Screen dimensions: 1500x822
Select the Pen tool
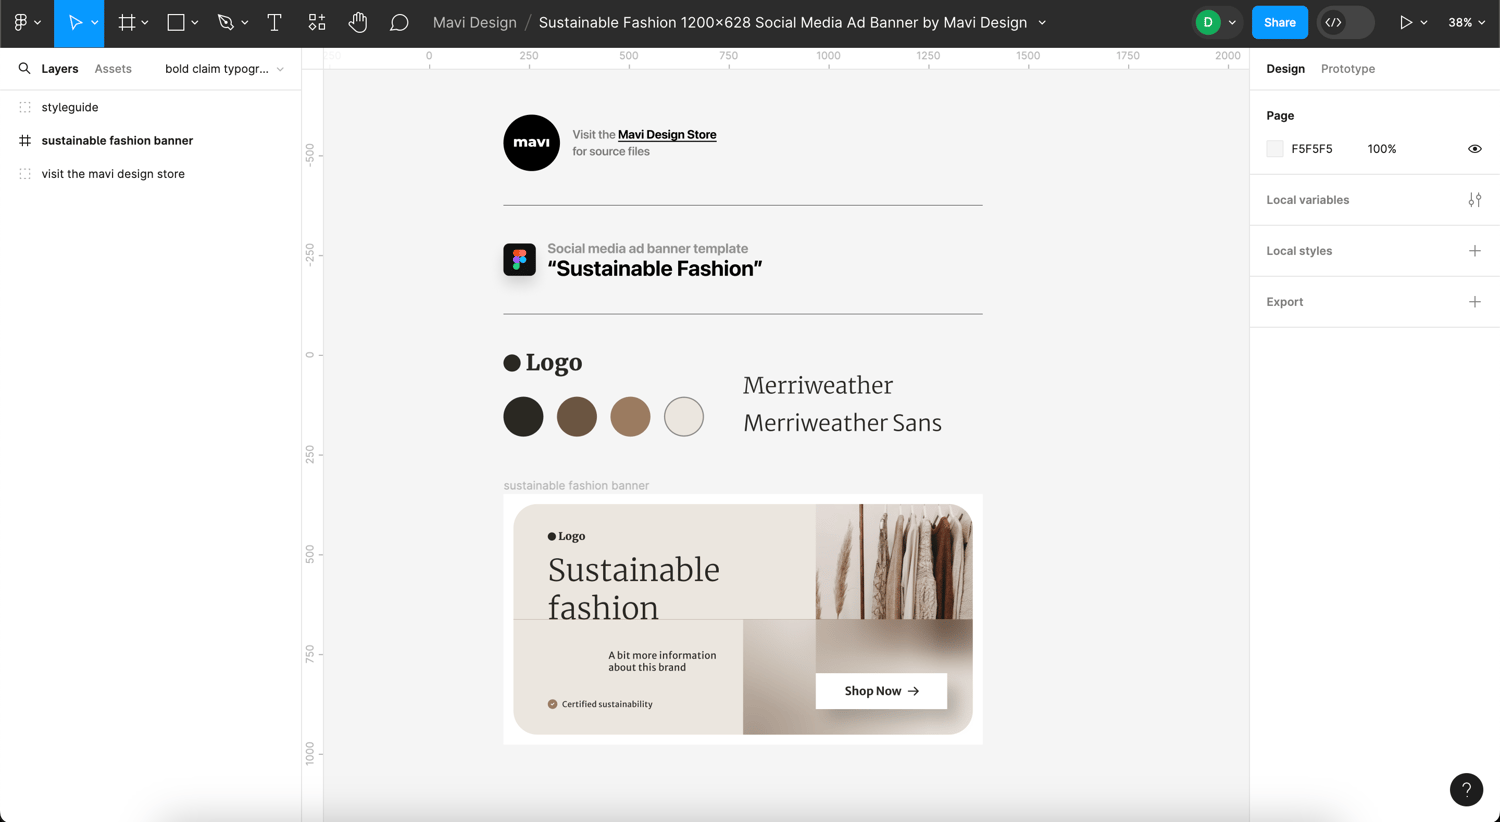click(226, 22)
